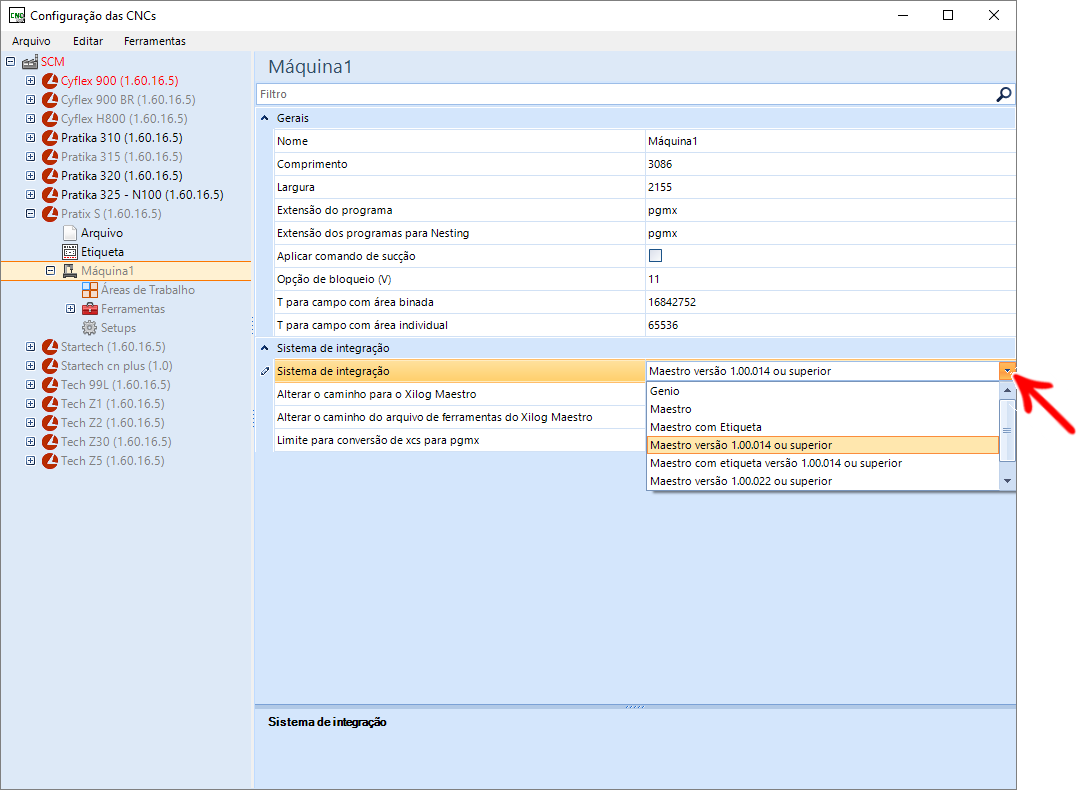
Task: Edit the Nome value Máquina1
Action: [x=830, y=141]
